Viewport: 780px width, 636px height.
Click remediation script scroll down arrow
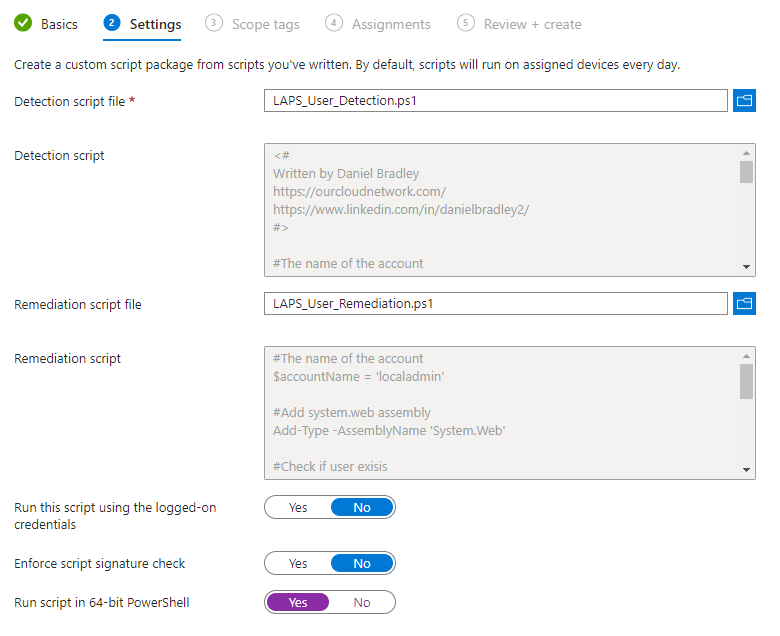click(746, 470)
